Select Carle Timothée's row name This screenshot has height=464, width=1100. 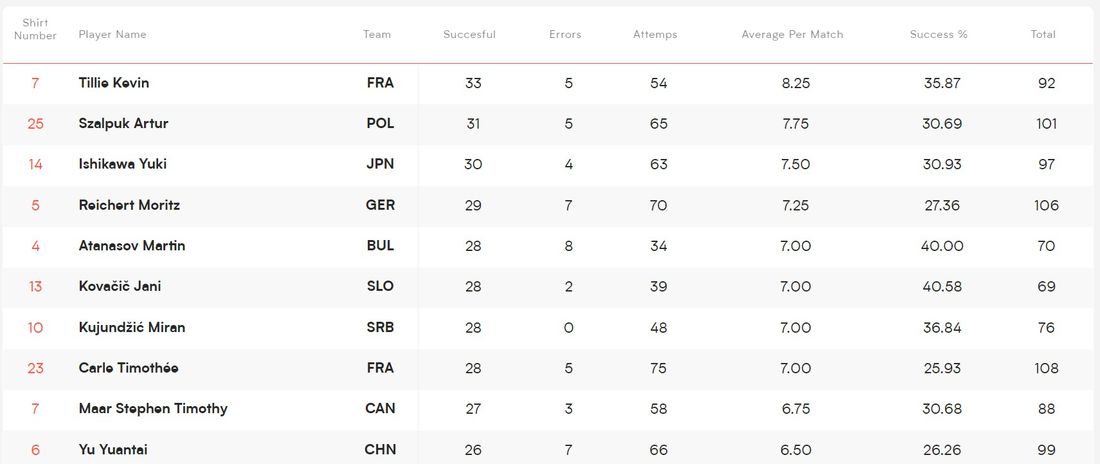coord(128,368)
